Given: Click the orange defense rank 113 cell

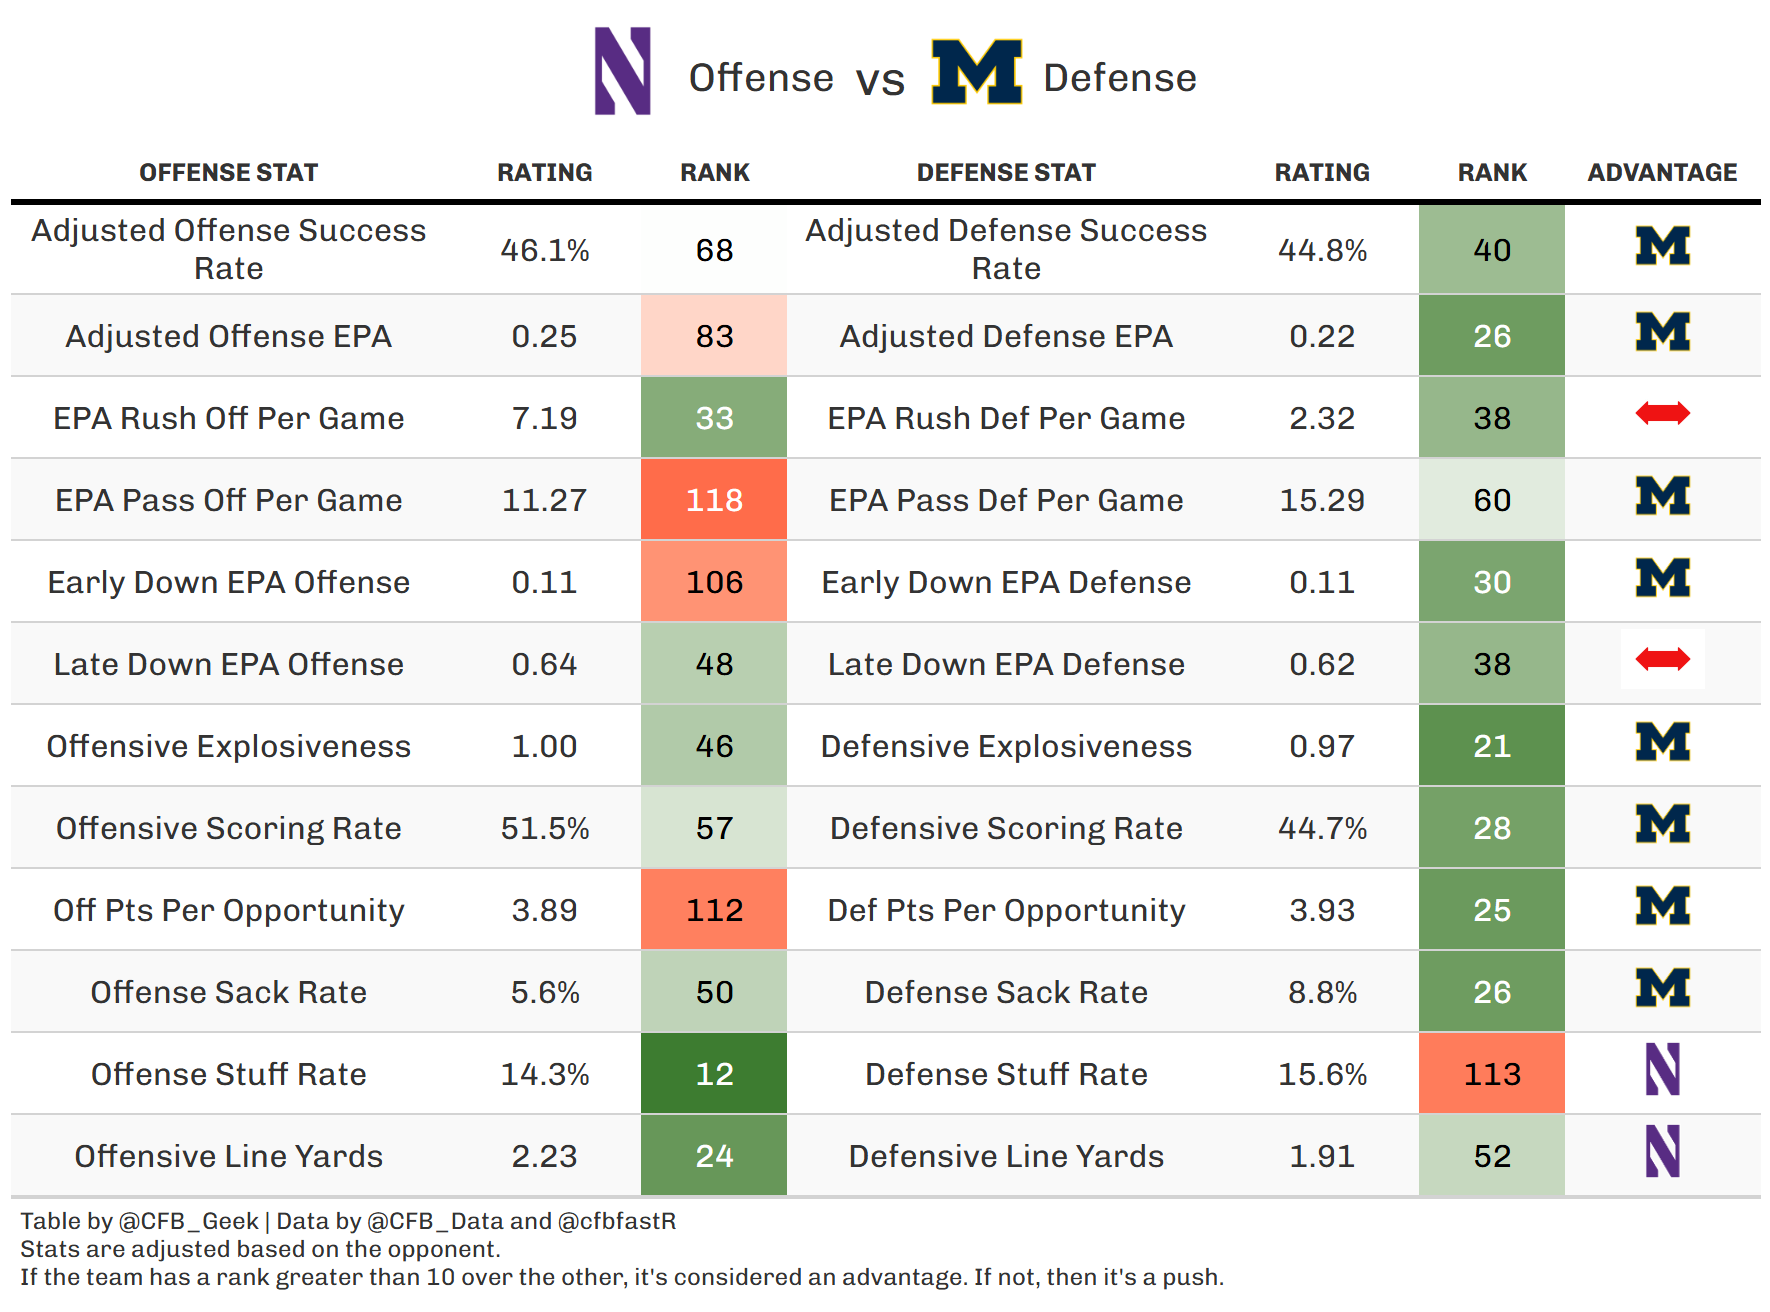Looking at the screenshot, I should 1491,1074.
